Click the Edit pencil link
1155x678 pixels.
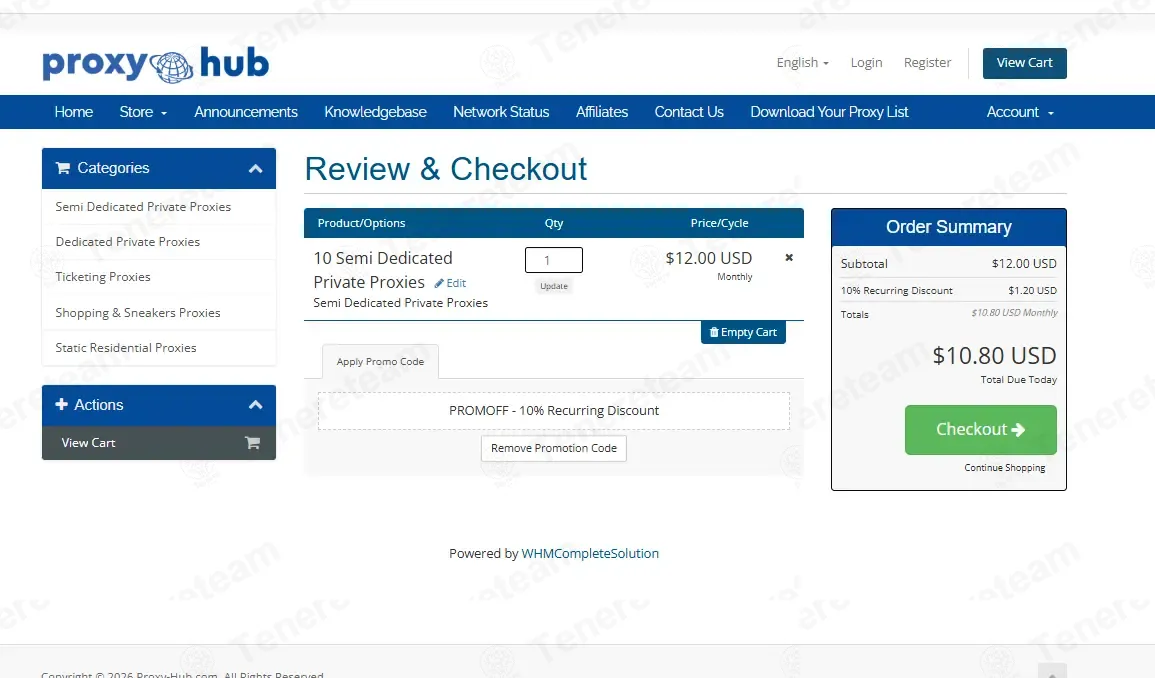(450, 283)
